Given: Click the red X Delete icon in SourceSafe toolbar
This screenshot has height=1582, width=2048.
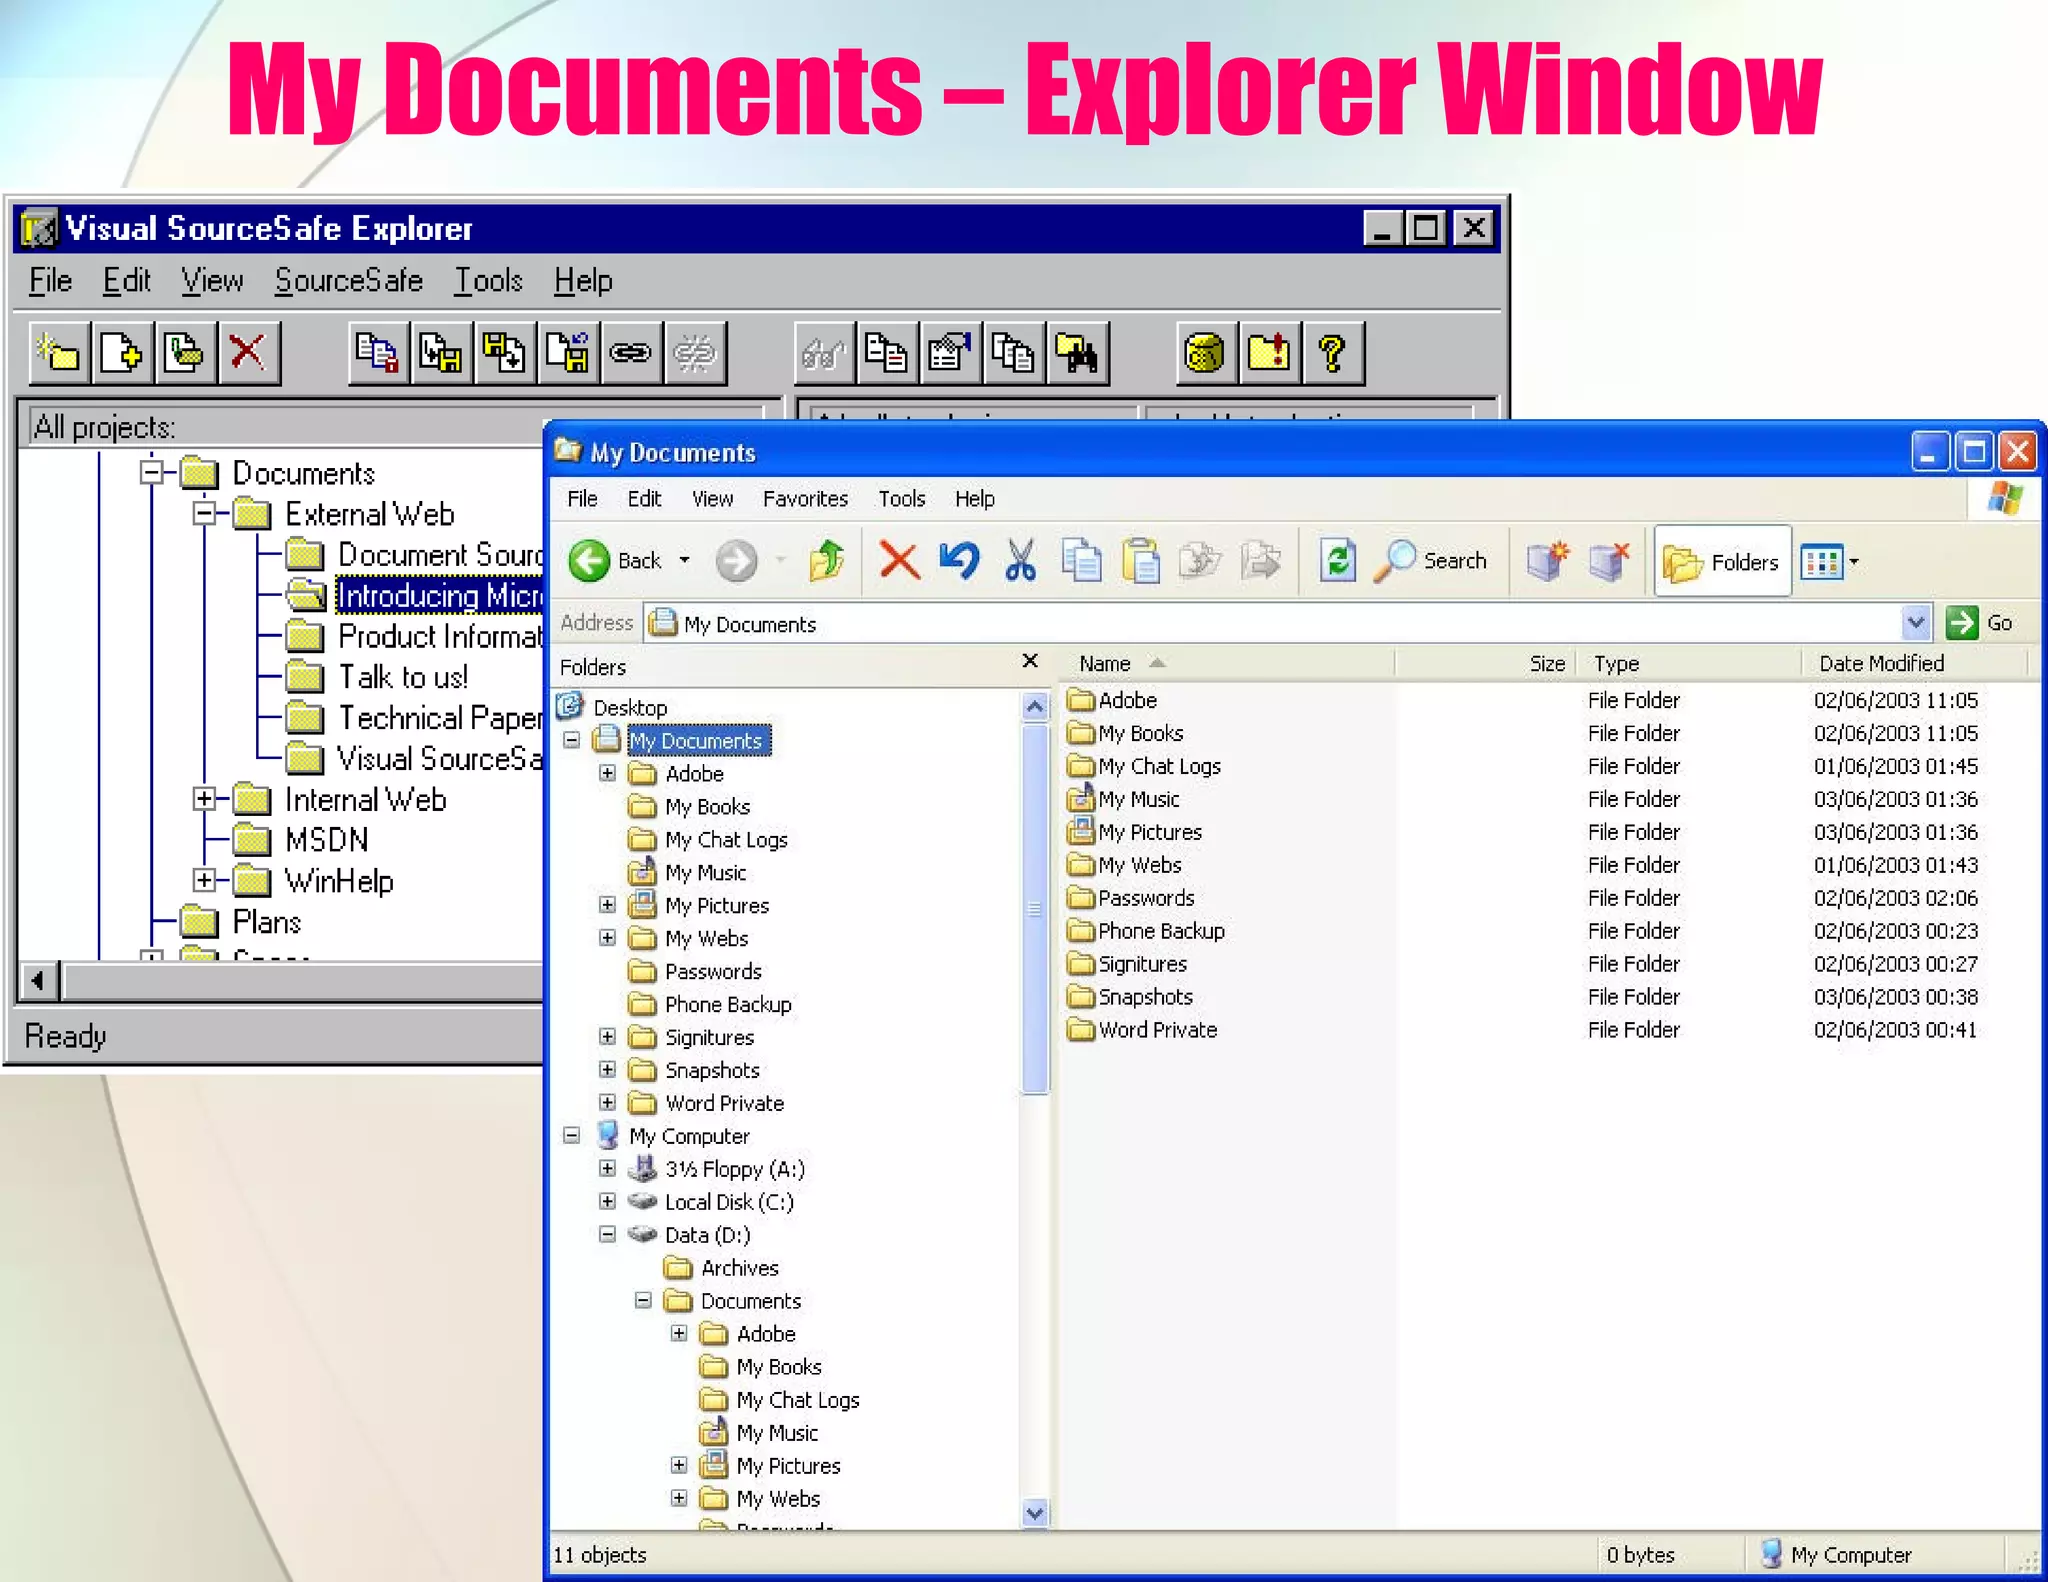Looking at the screenshot, I should tap(248, 353).
